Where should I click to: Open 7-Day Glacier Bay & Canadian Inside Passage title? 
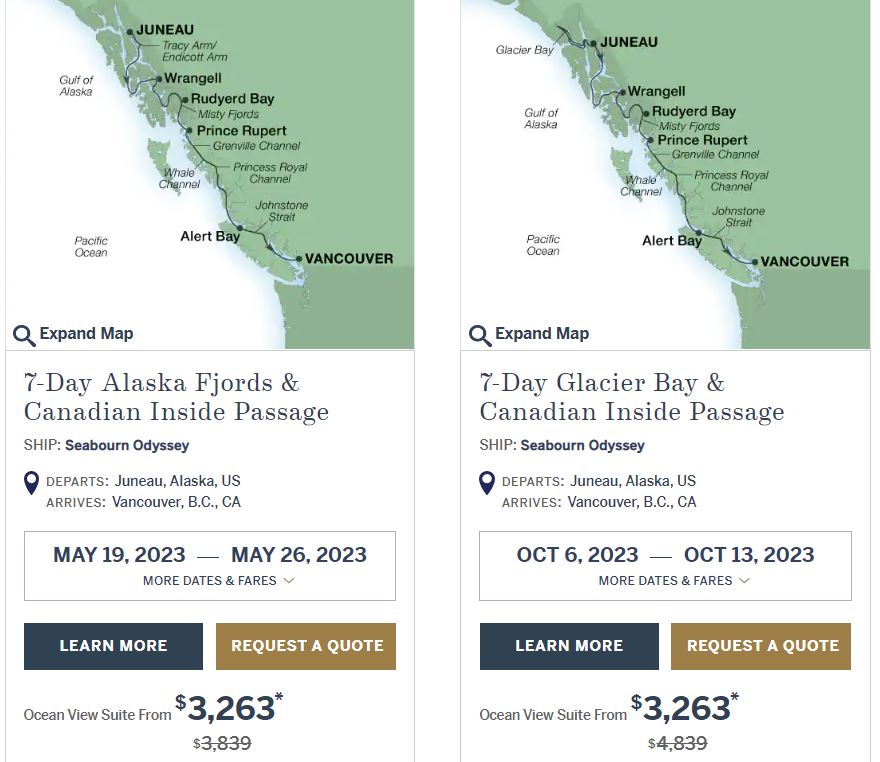click(632, 397)
